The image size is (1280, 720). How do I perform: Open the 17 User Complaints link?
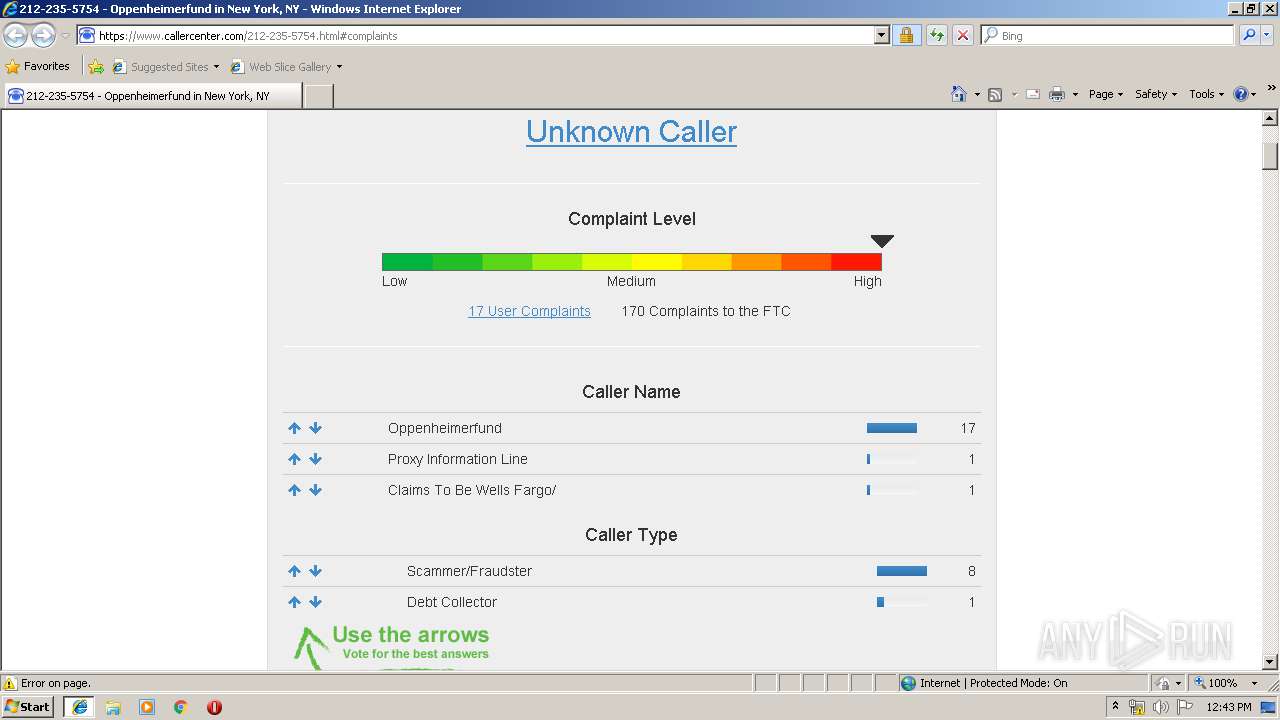(x=529, y=311)
